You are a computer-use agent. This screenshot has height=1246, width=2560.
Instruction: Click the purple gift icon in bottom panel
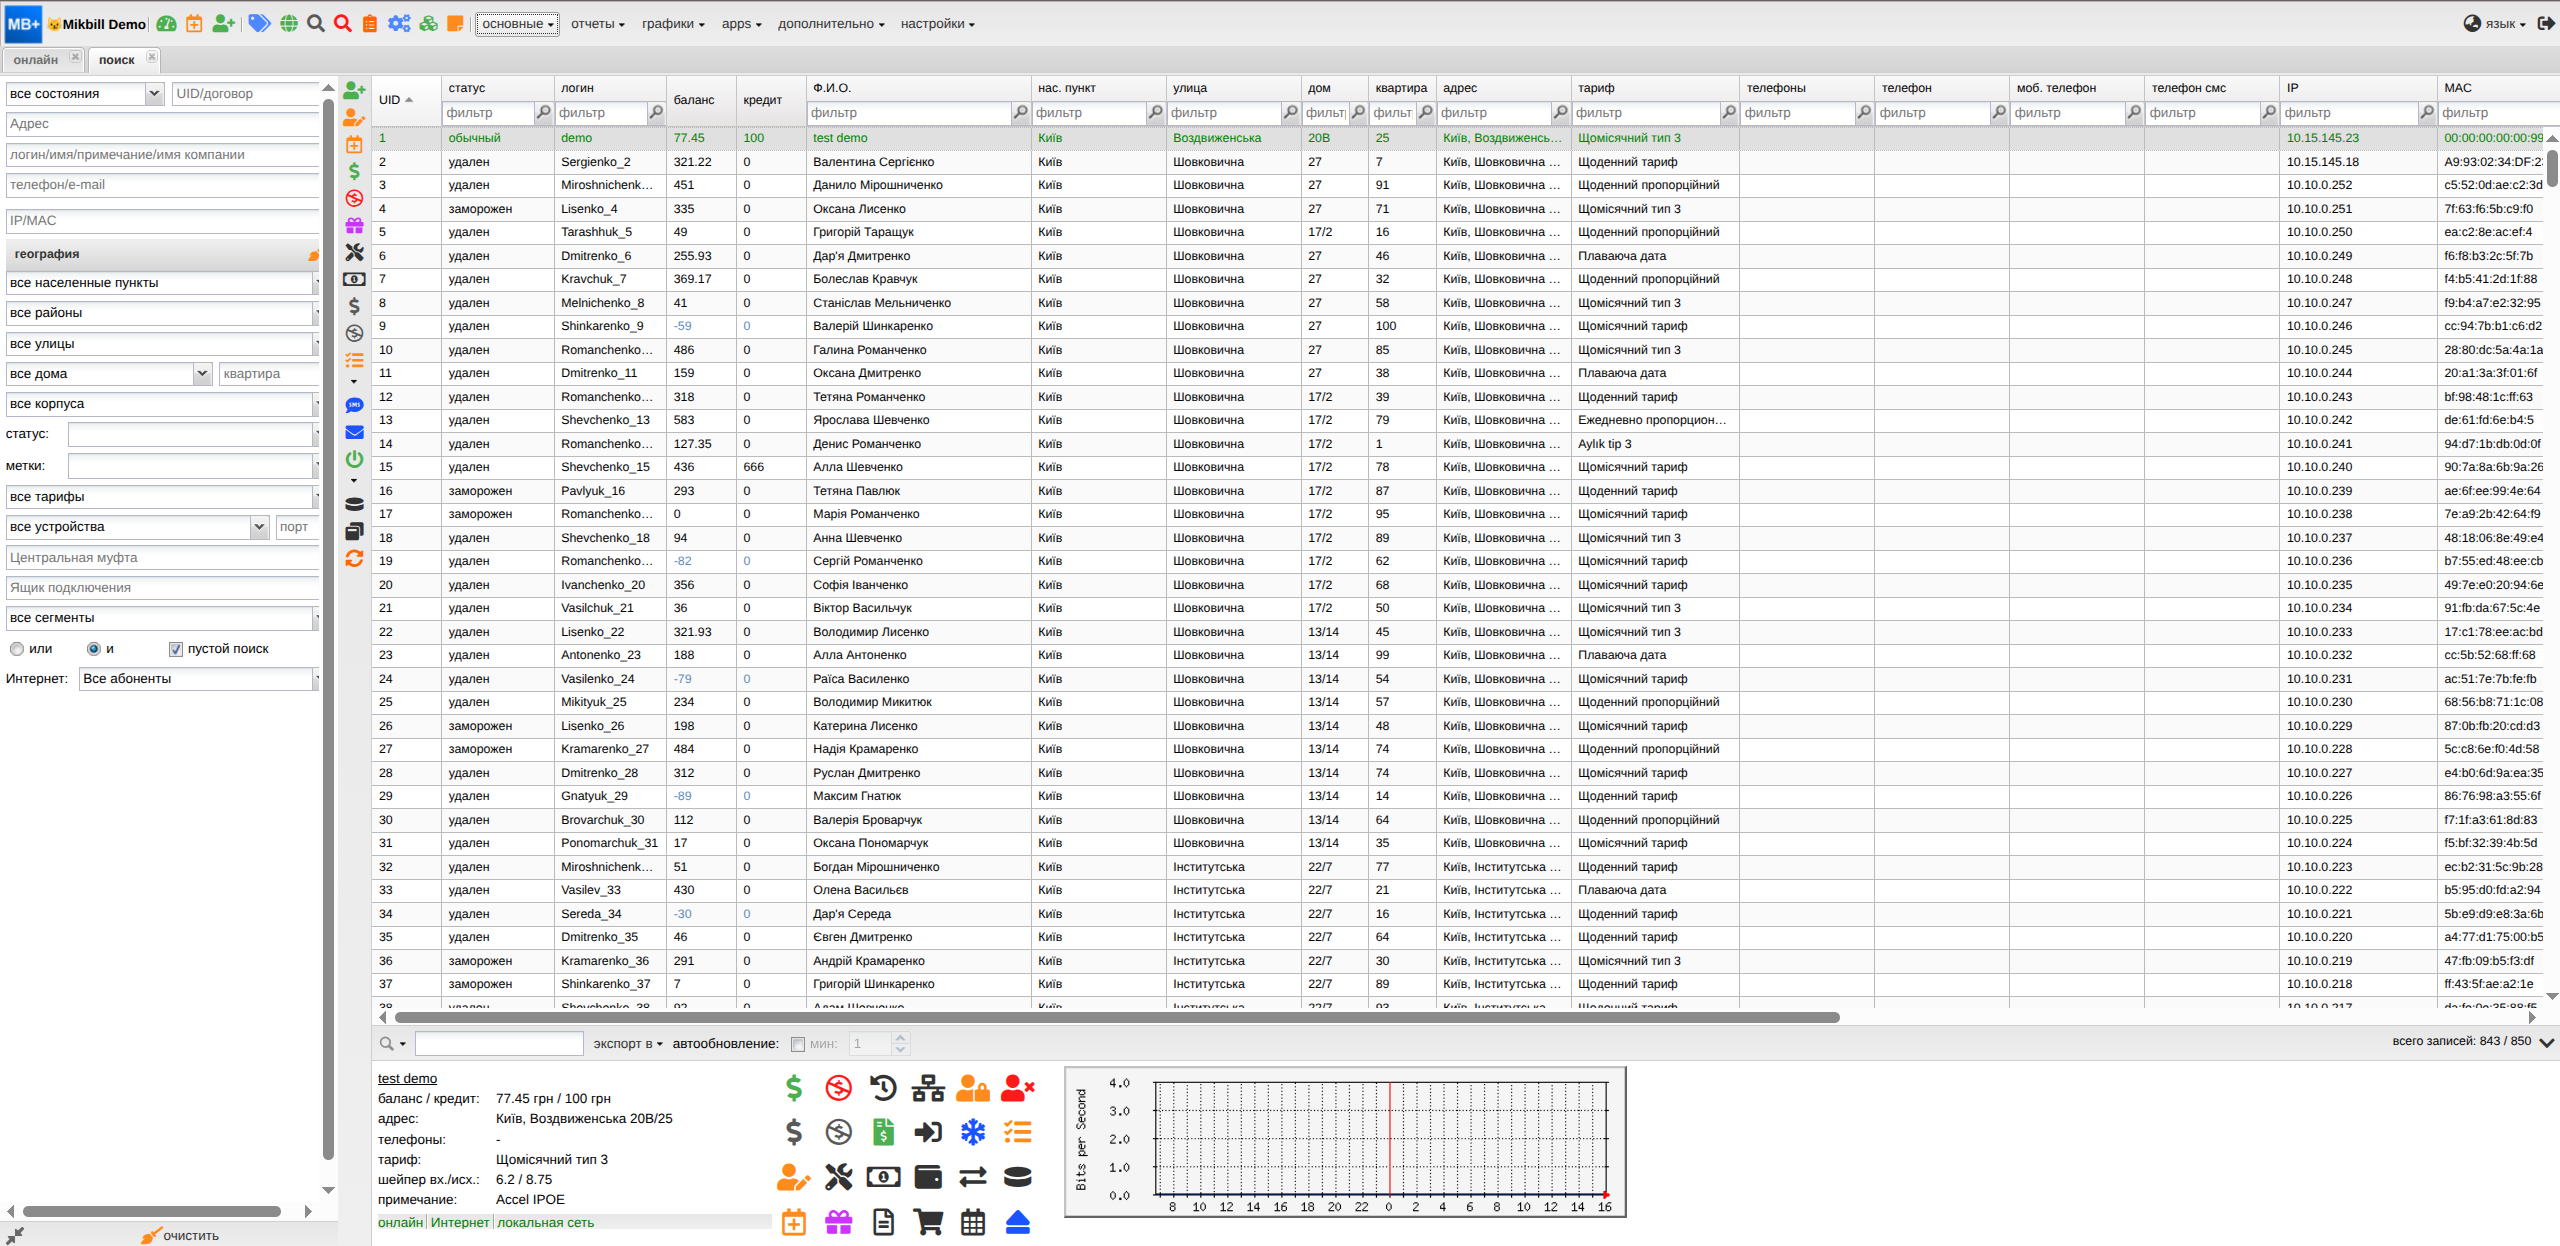[x=838, y=1221]
